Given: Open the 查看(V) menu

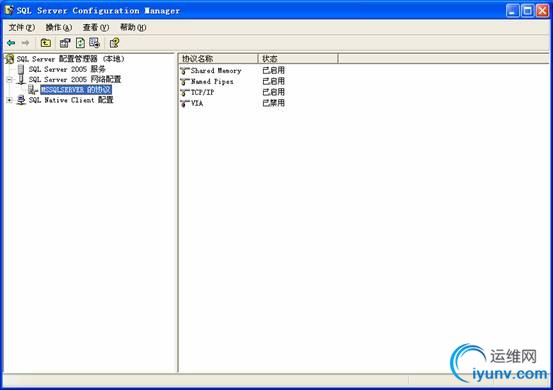Looking at the screenshot, I should point(96,28).
